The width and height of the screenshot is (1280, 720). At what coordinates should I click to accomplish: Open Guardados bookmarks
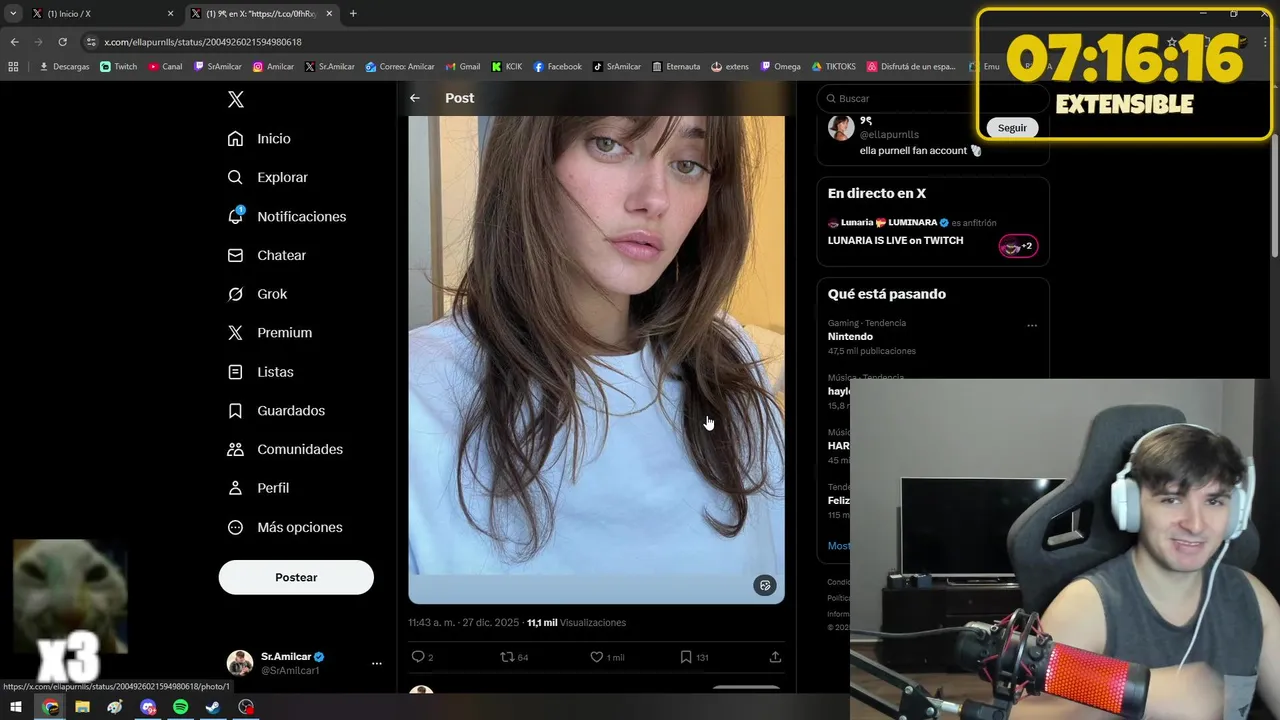[x=277, y=411]
